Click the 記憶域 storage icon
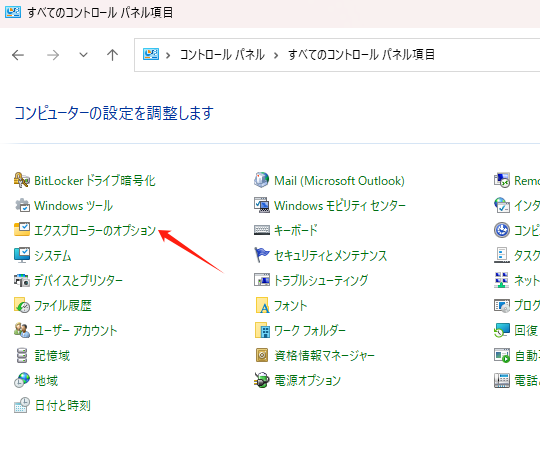Image resolution: width=540 pixels, height=461 pixels. click(x=22, y=355)
